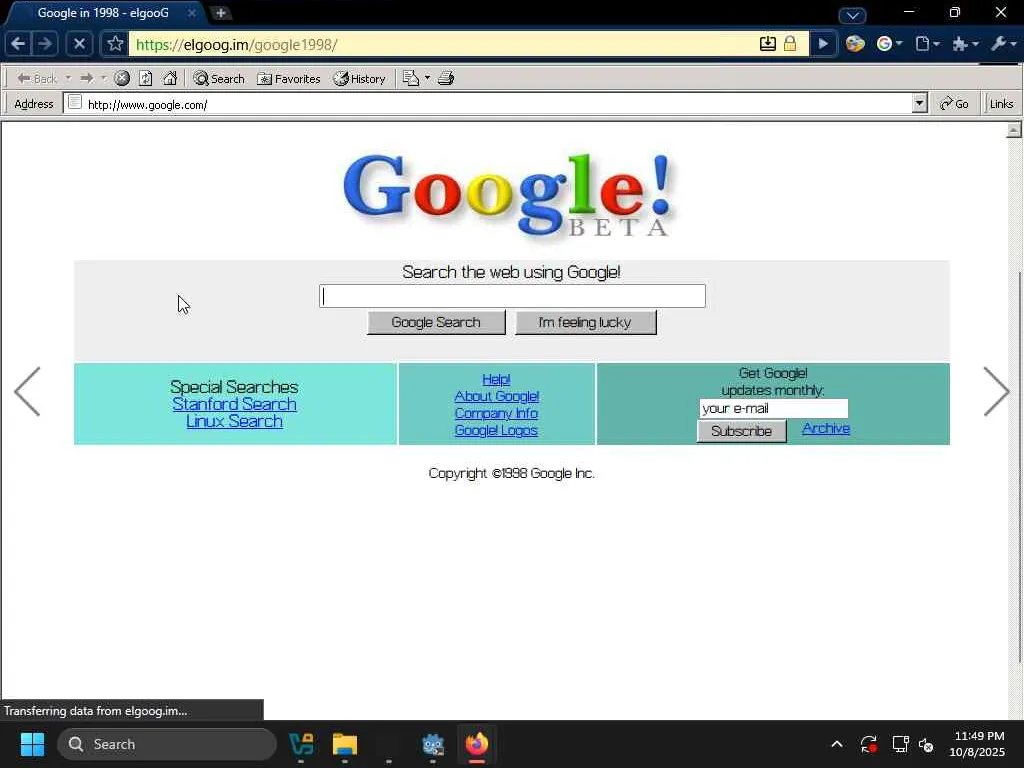
Task: Open the Help! link
Action: coord(496,379)
